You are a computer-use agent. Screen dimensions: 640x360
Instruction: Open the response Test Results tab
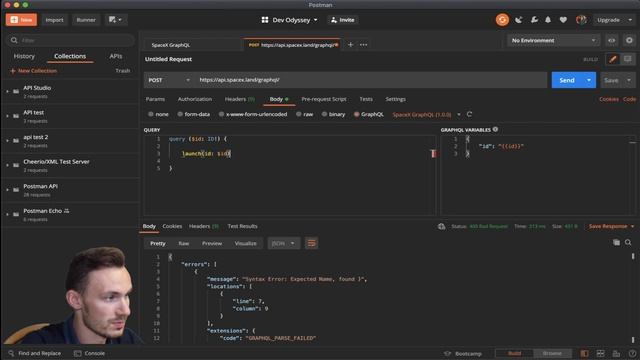[x=242, y=226]
